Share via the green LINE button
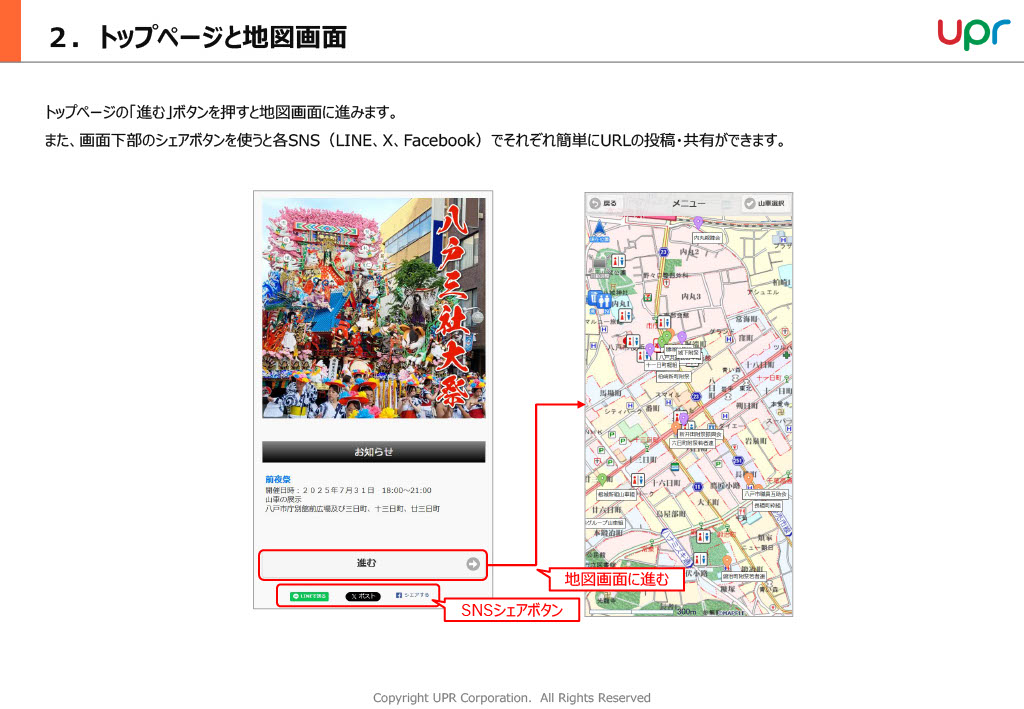The image size is (1024, 709). pos(309,596)
